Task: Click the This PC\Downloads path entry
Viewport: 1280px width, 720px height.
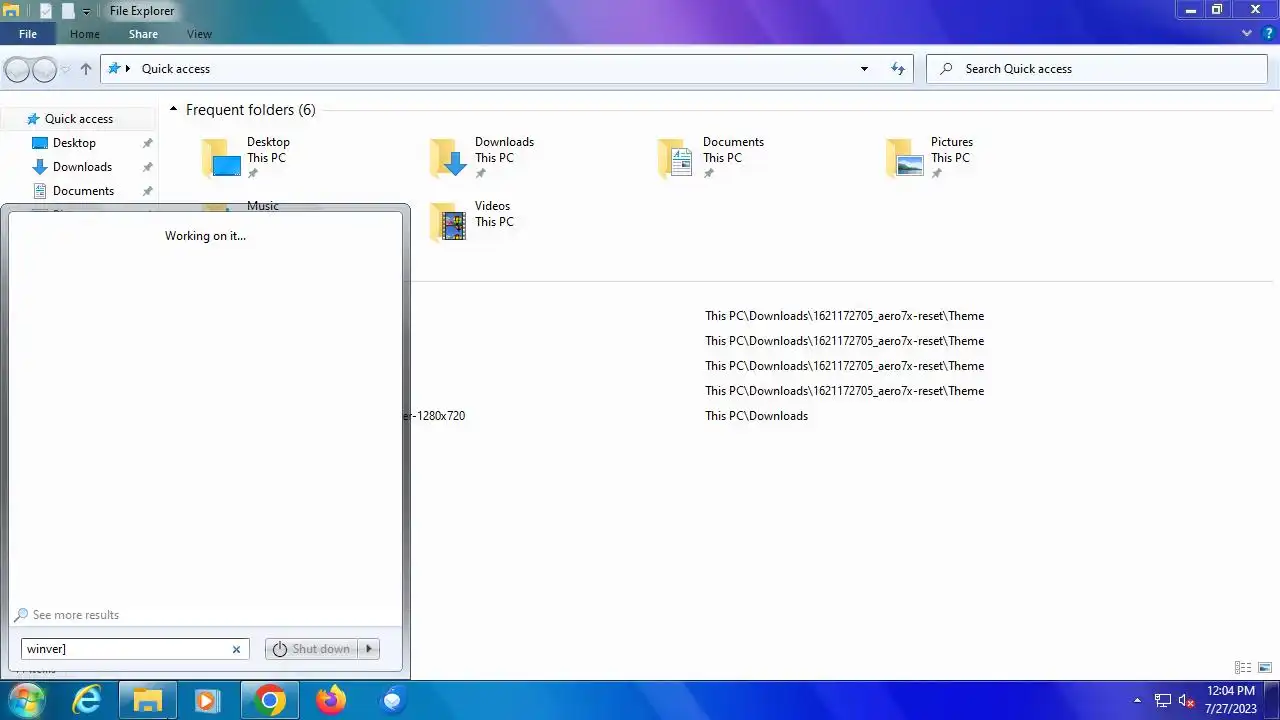Action: (x=756, y=416)
